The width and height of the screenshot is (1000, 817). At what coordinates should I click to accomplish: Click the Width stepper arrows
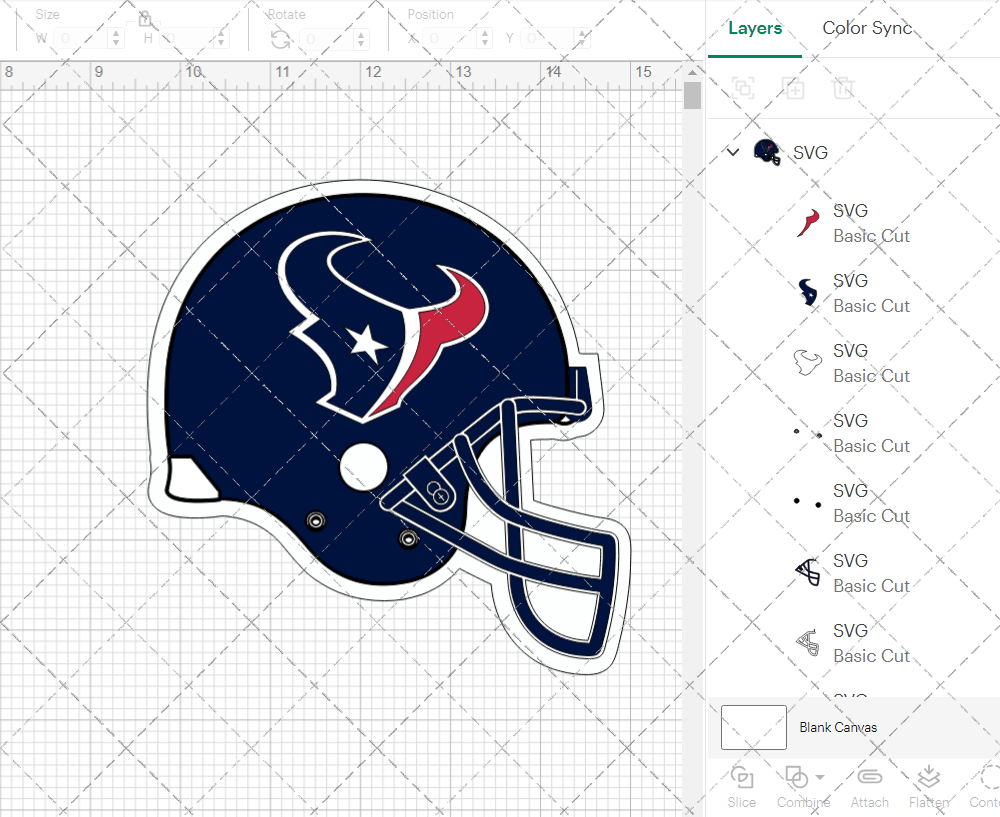(x=115, y=38)
